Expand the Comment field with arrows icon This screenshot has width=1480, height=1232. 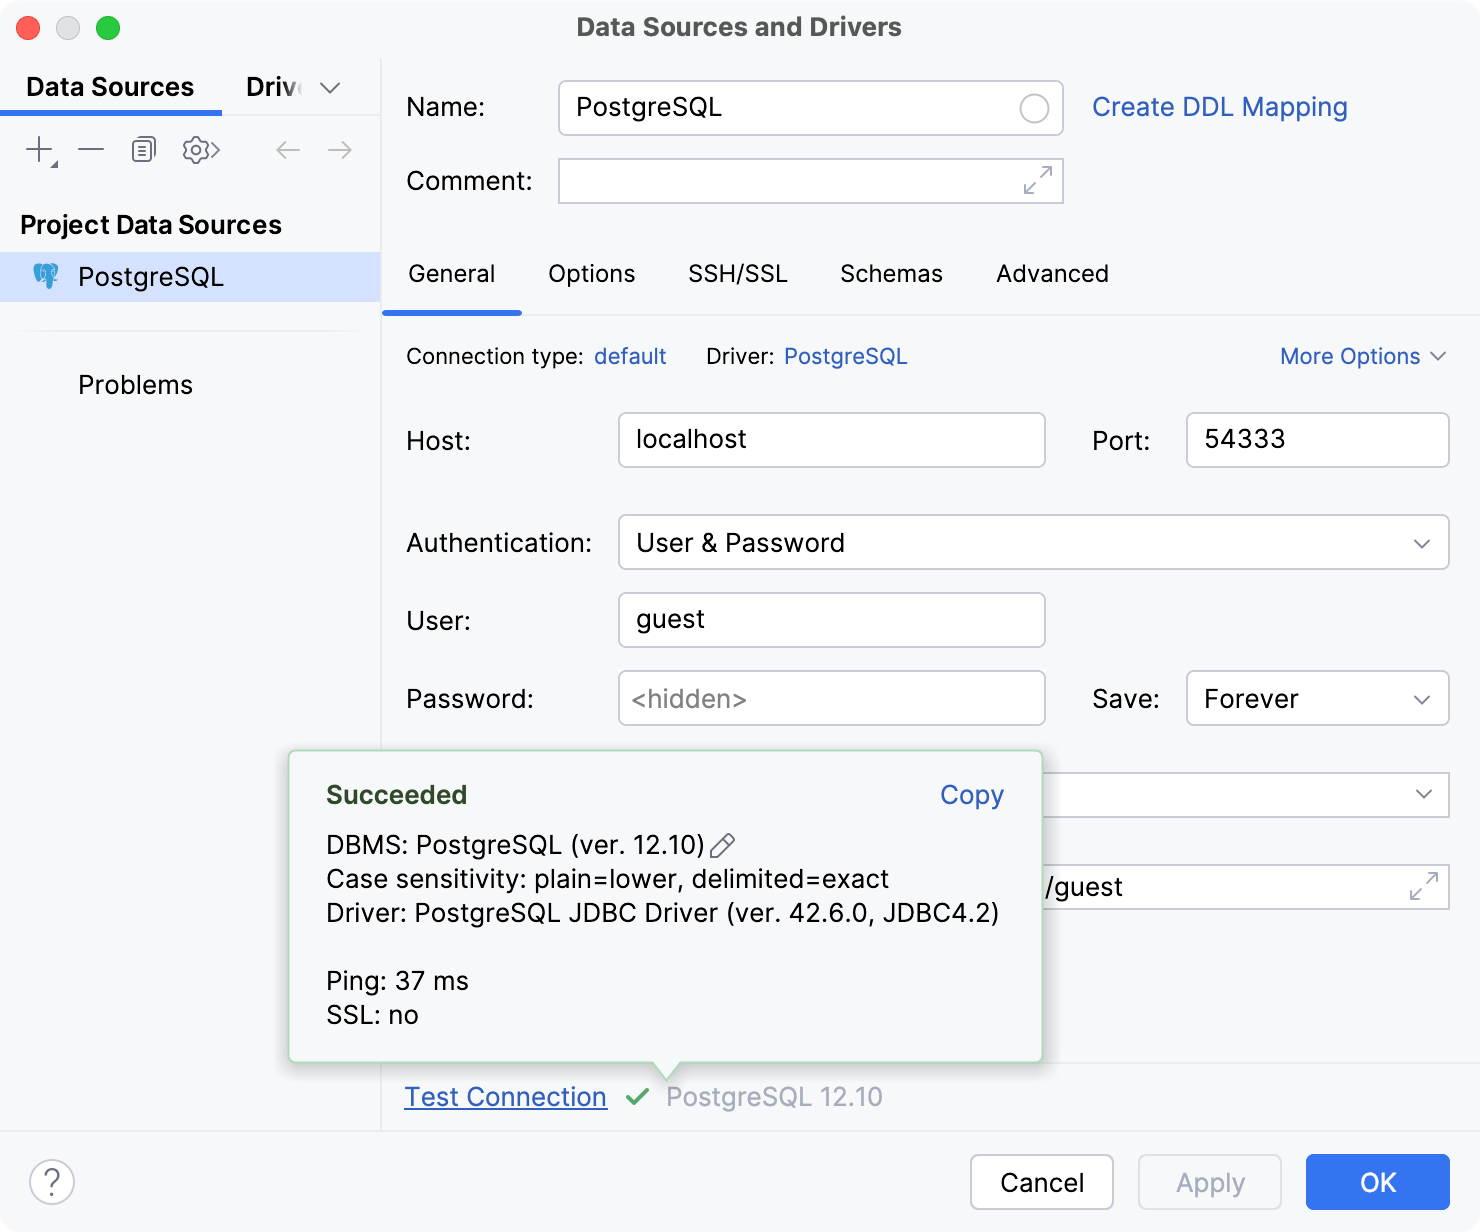pos(1037,181)
